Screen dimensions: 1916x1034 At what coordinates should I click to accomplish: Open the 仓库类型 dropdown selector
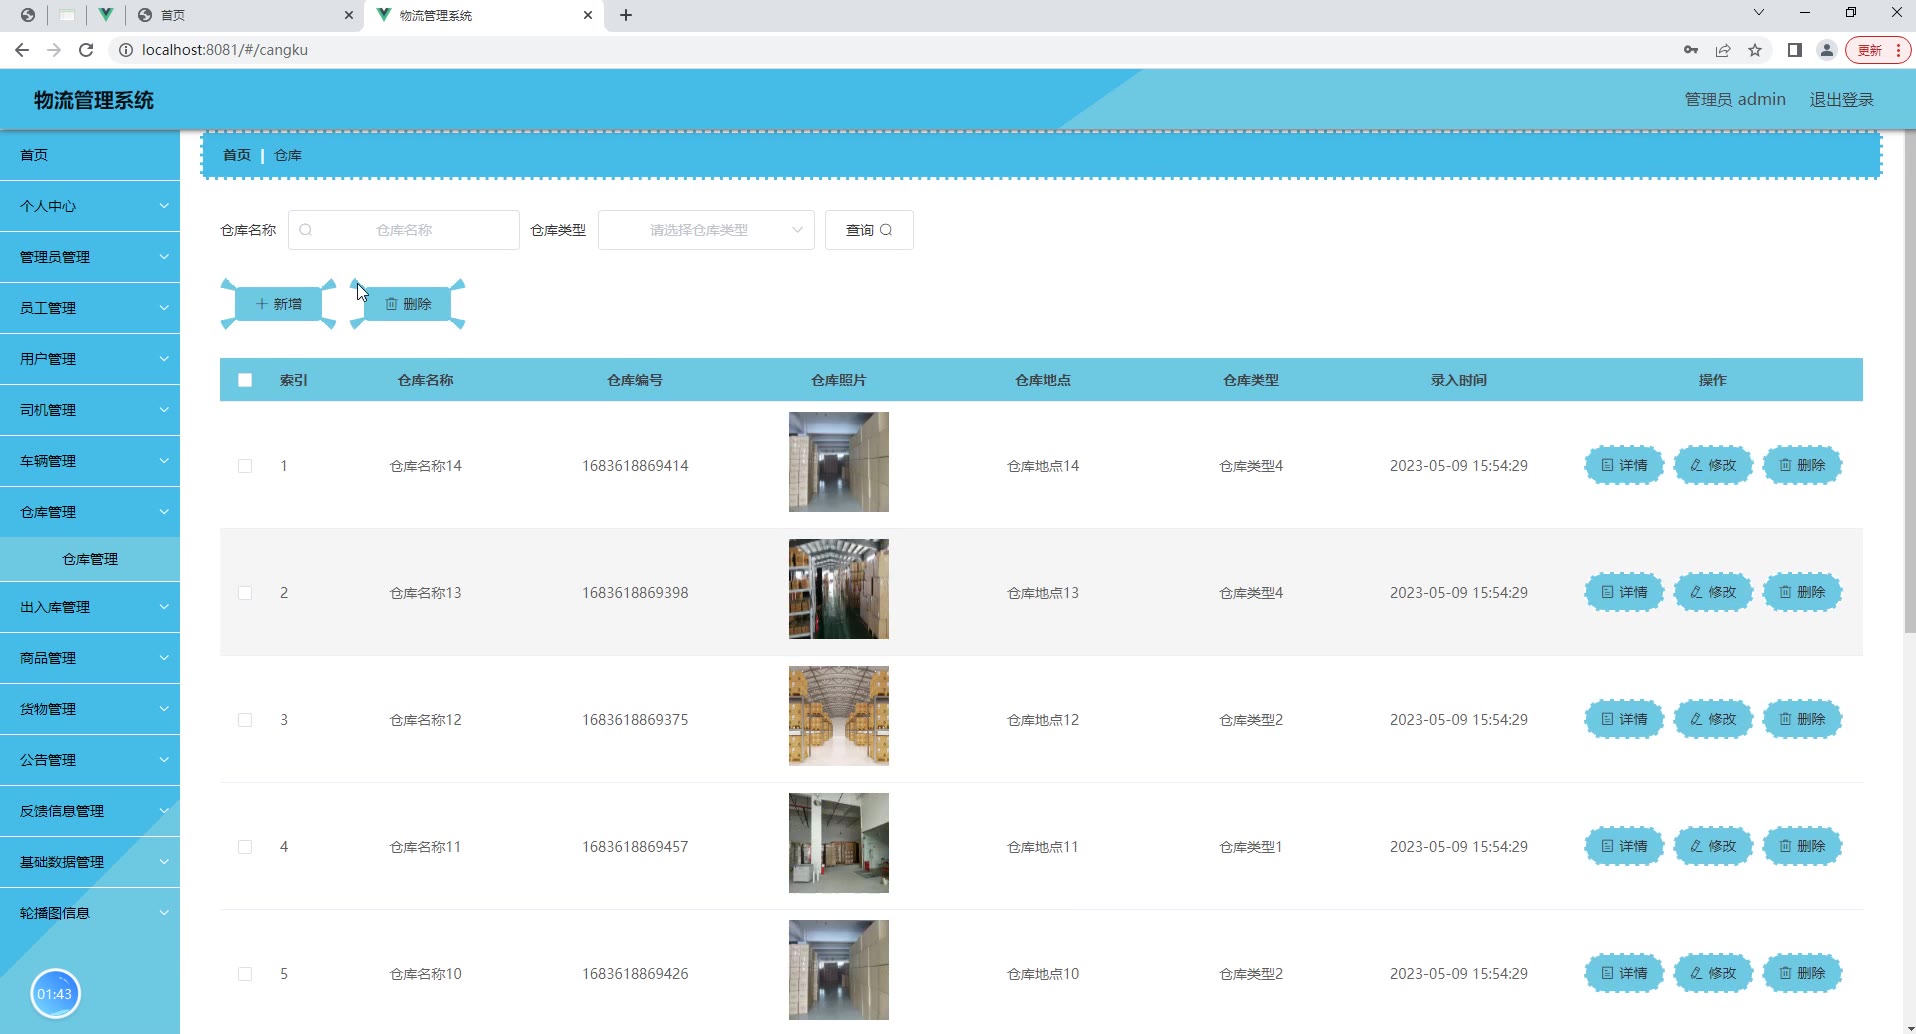point(706,230)
